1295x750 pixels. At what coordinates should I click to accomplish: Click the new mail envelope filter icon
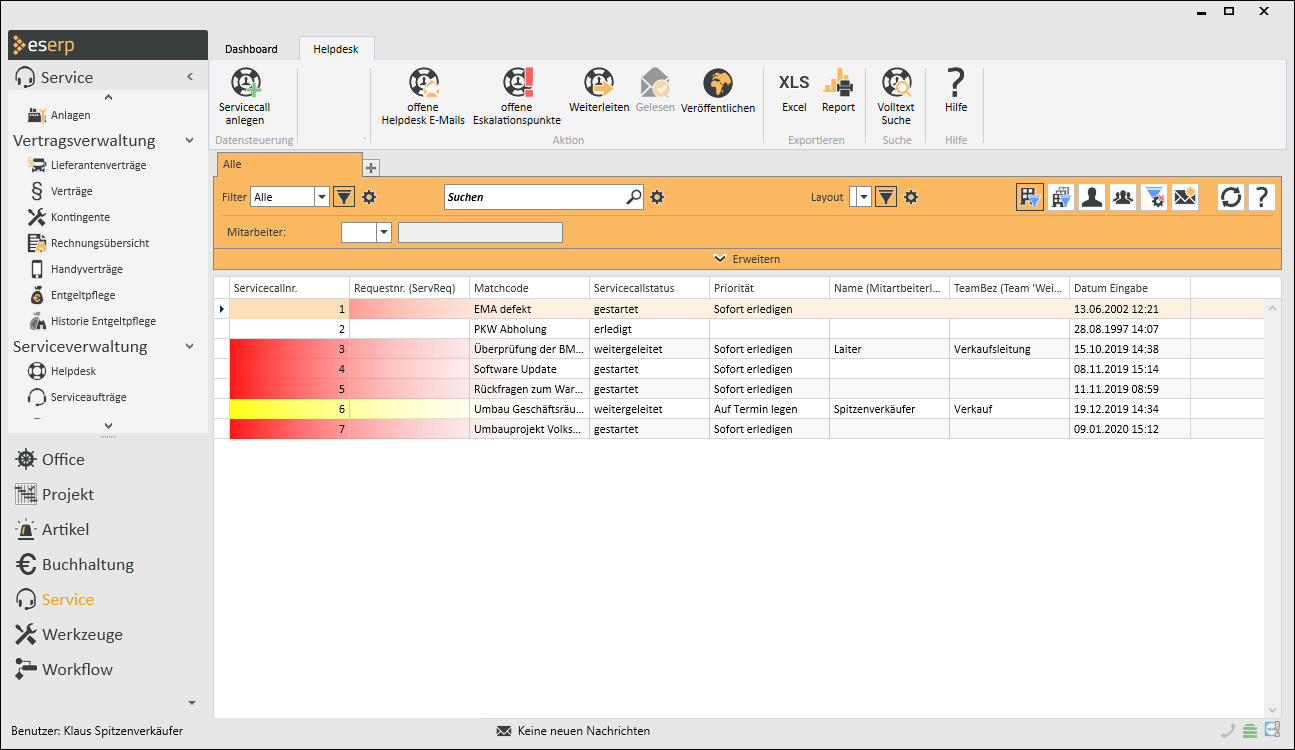click(x=1185, y=197)
